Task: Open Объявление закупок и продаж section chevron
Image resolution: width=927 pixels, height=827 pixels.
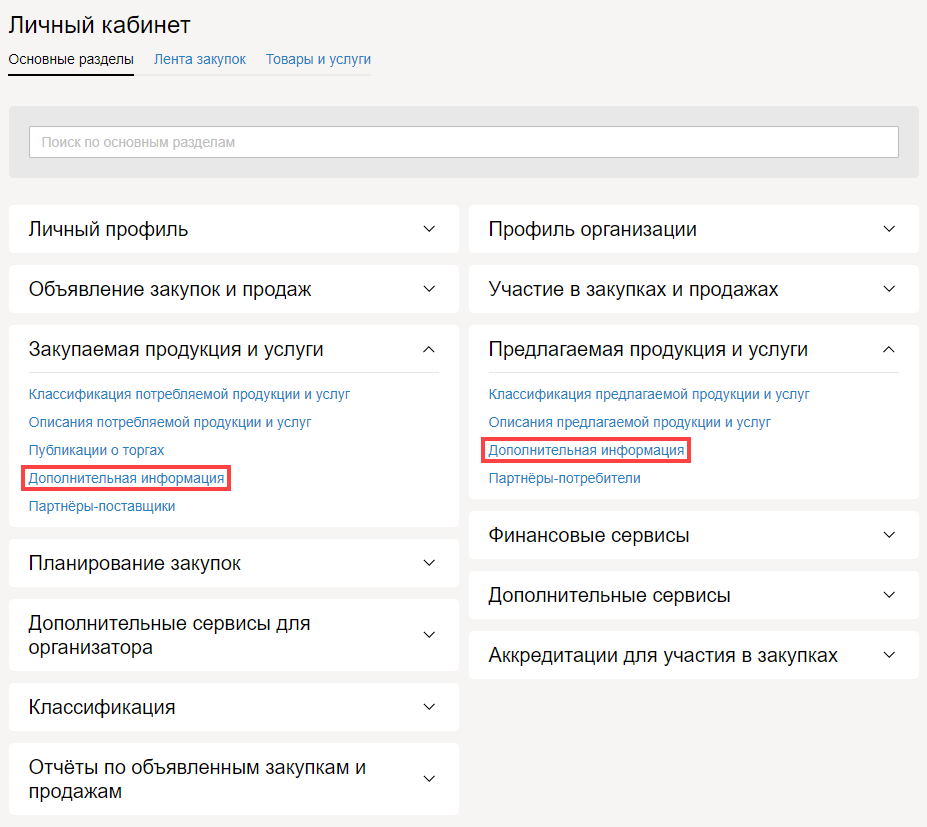Action: coord(429,289)
